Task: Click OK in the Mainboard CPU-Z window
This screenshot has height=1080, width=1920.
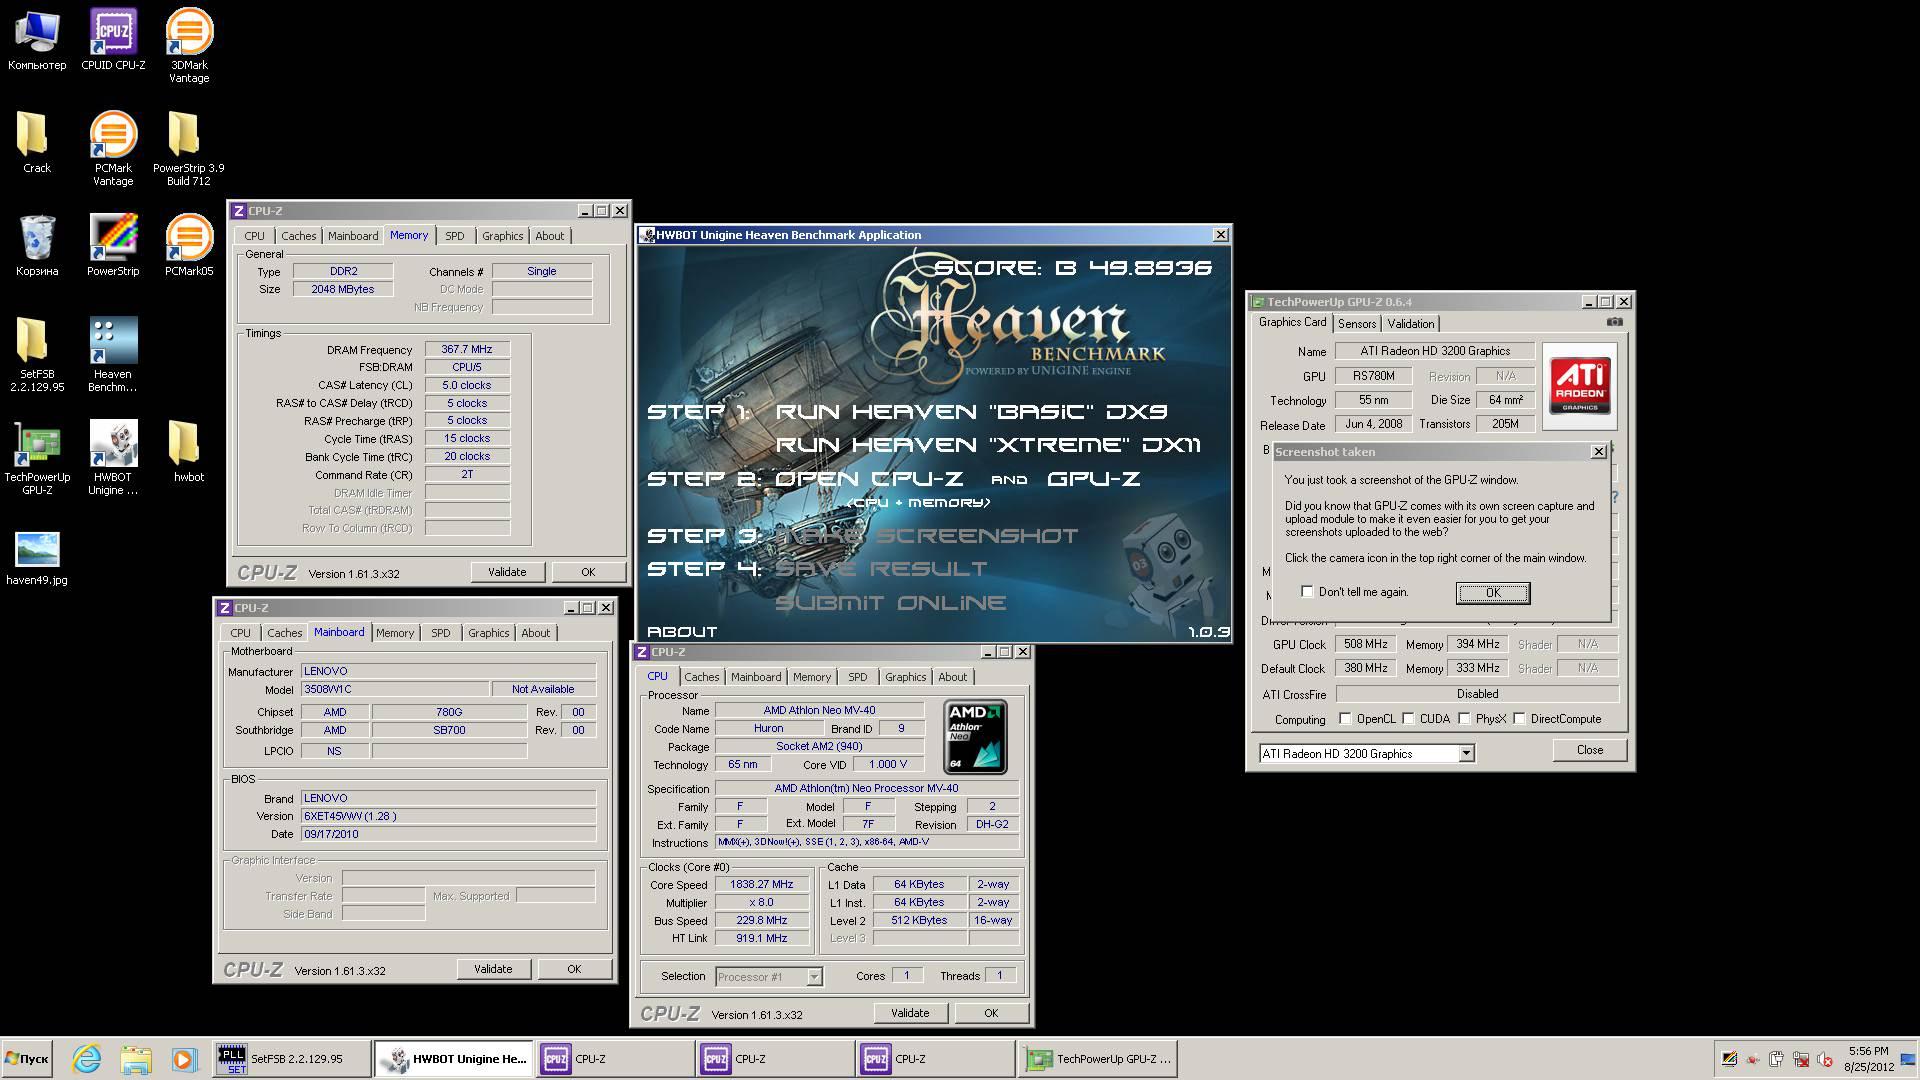Action: (574, 969)
